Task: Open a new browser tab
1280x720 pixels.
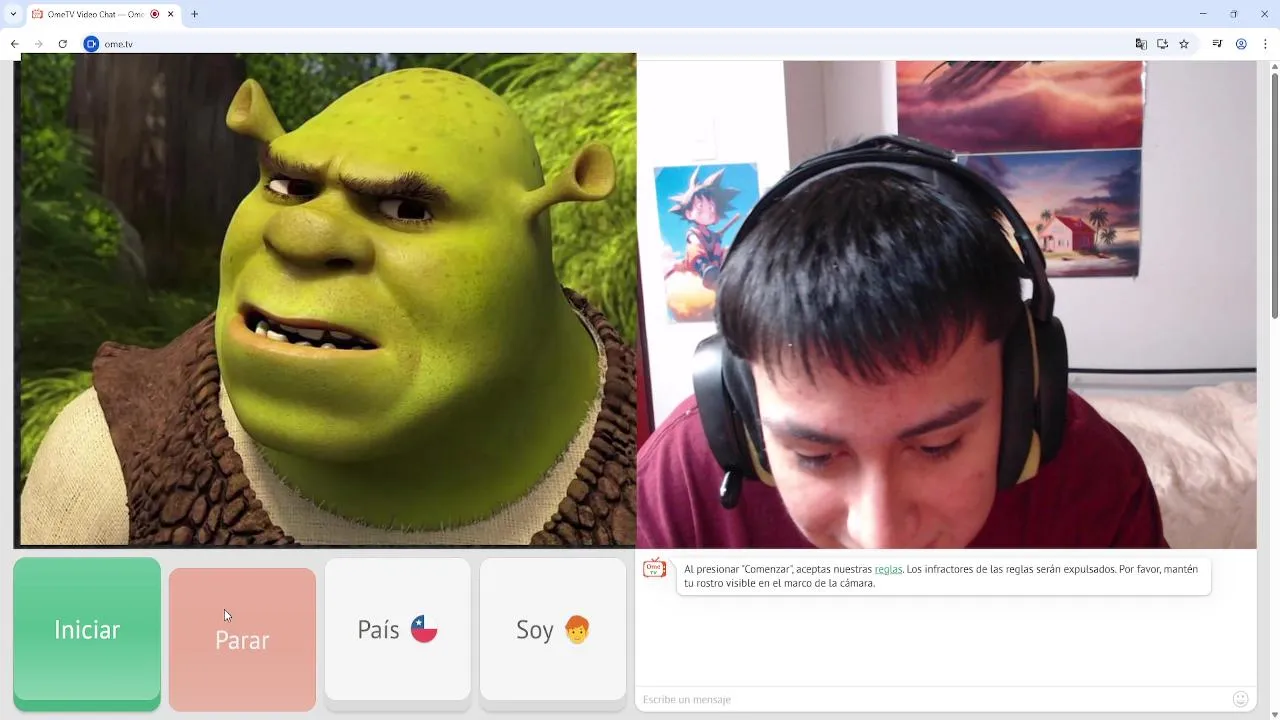Action: pos(194,14)
